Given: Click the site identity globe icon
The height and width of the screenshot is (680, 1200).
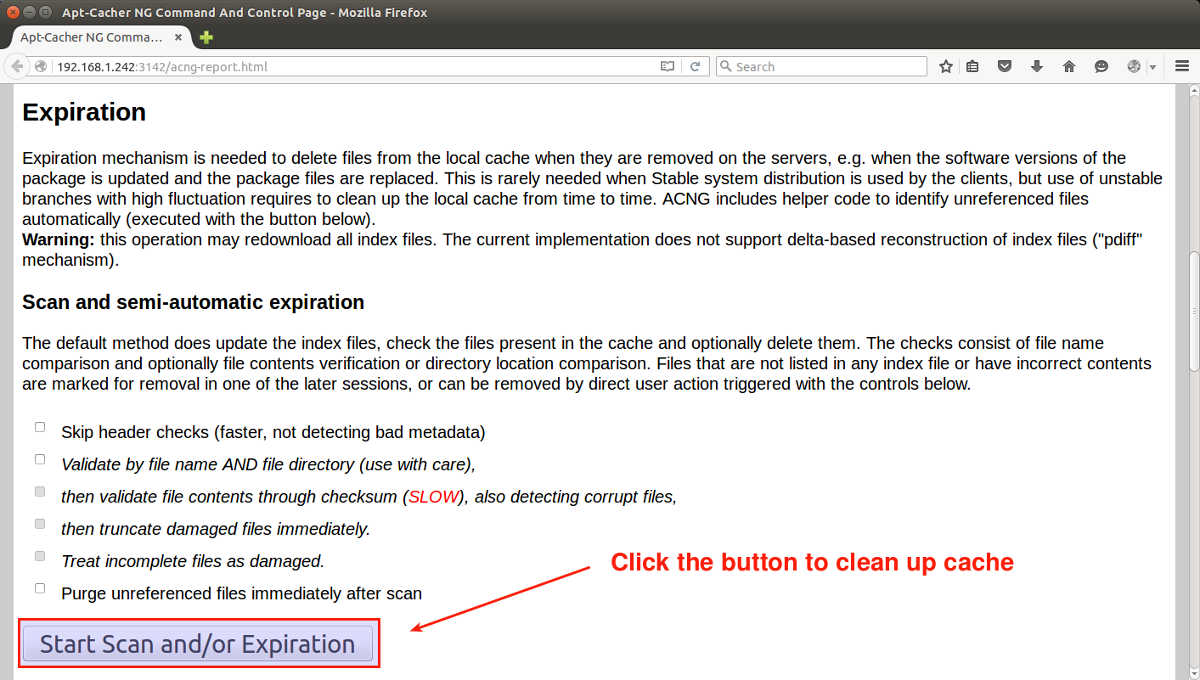Looking at the screenshot, I should 41,67.
